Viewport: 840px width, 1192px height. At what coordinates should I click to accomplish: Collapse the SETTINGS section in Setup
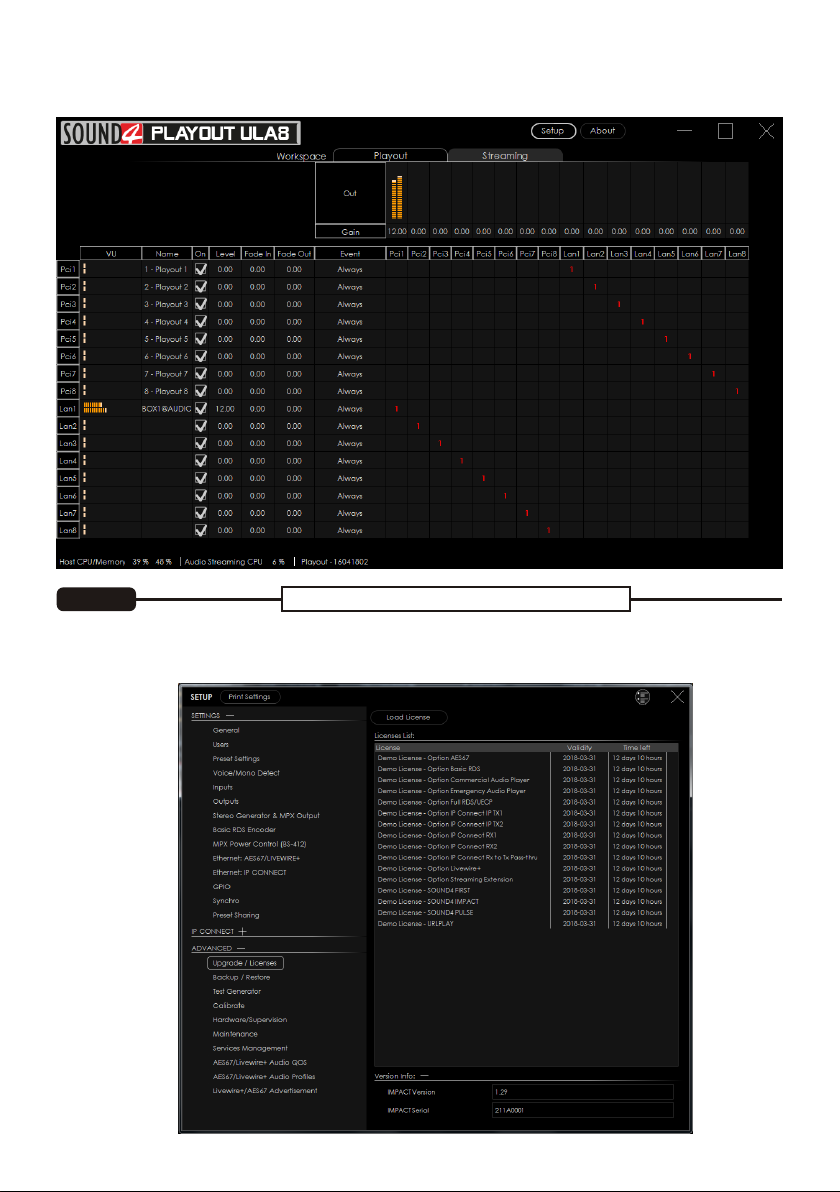click(230, 715)
